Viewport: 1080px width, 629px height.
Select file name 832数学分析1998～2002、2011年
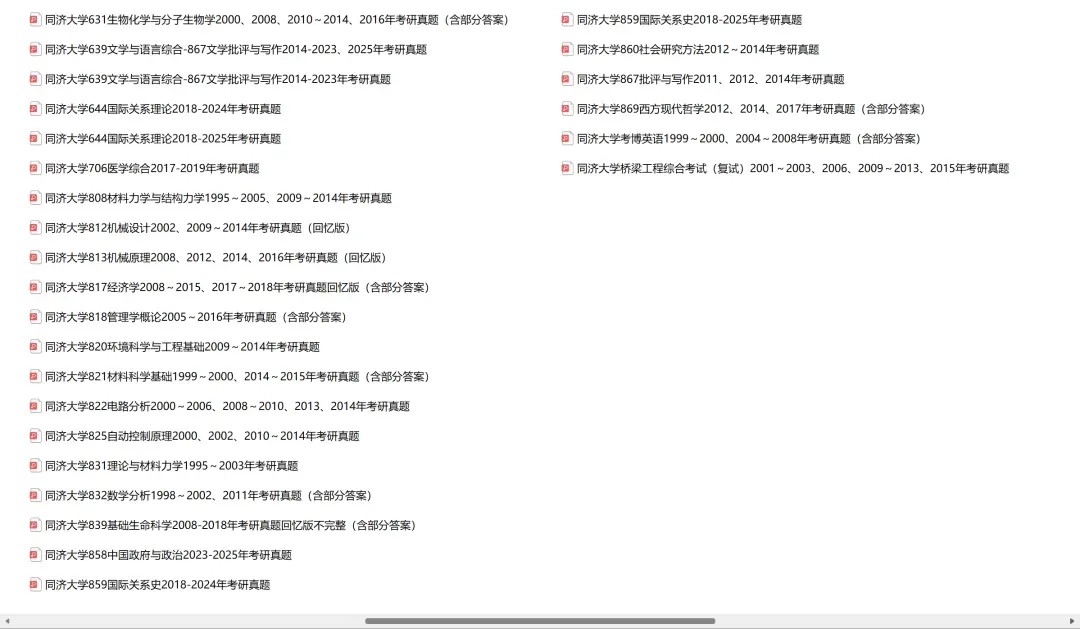tap(209, 495)
